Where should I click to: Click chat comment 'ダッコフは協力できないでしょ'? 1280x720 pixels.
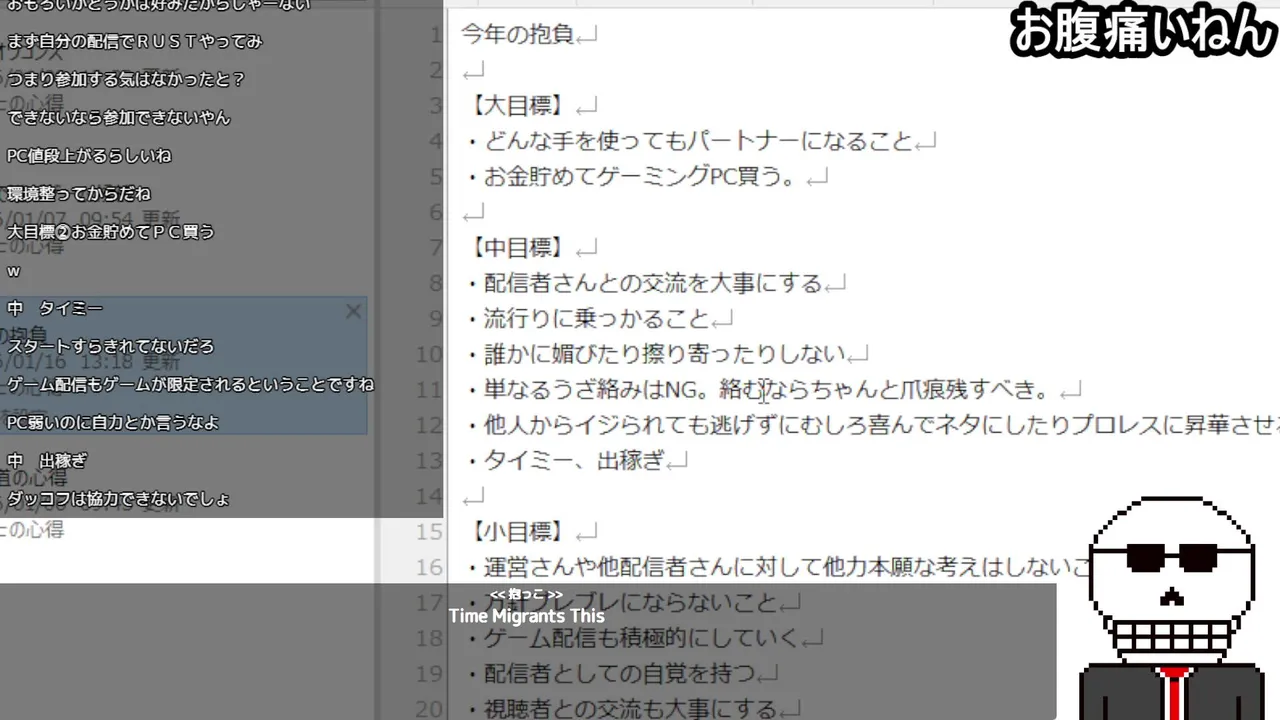coord(118,499)
